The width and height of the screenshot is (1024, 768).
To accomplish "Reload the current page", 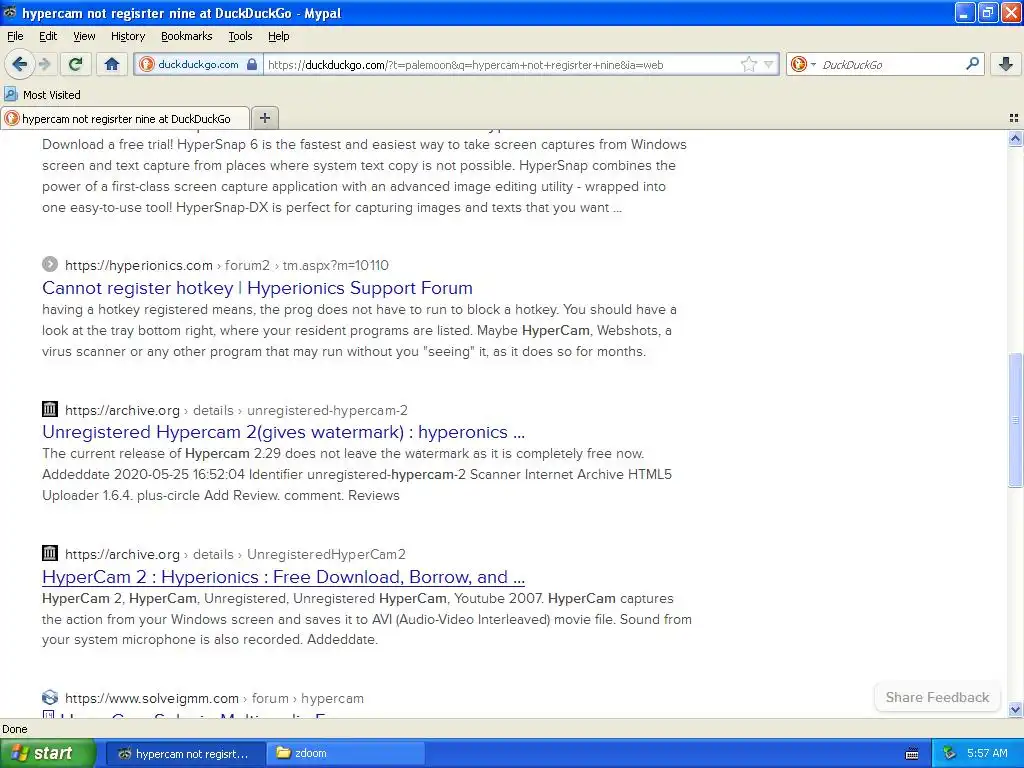I will click(75, 64).
